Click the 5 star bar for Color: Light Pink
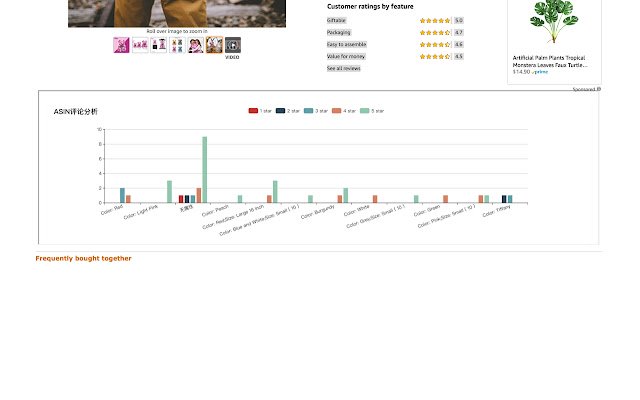This screenshot has height=400, width=640. (x=169, y=192)
